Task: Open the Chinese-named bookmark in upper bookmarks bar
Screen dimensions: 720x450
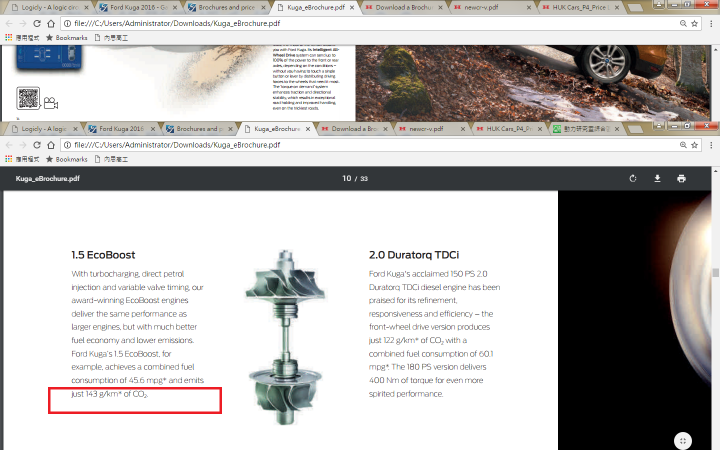Action: coord(111,37)
